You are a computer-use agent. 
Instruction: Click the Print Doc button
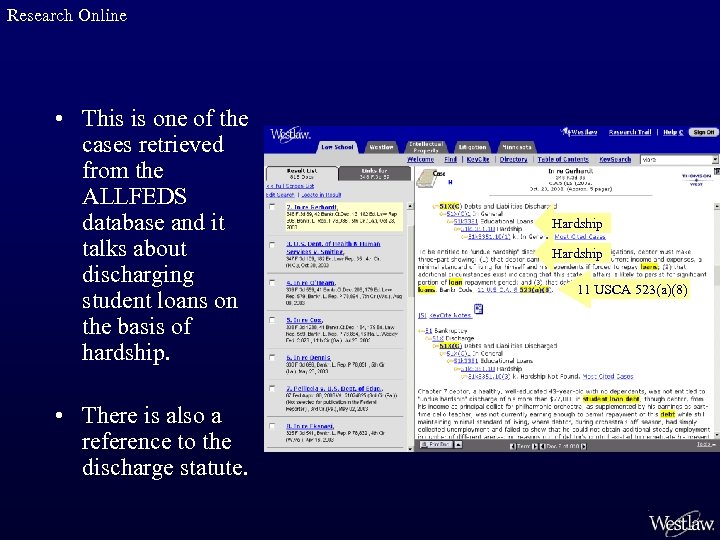point(436,445)
